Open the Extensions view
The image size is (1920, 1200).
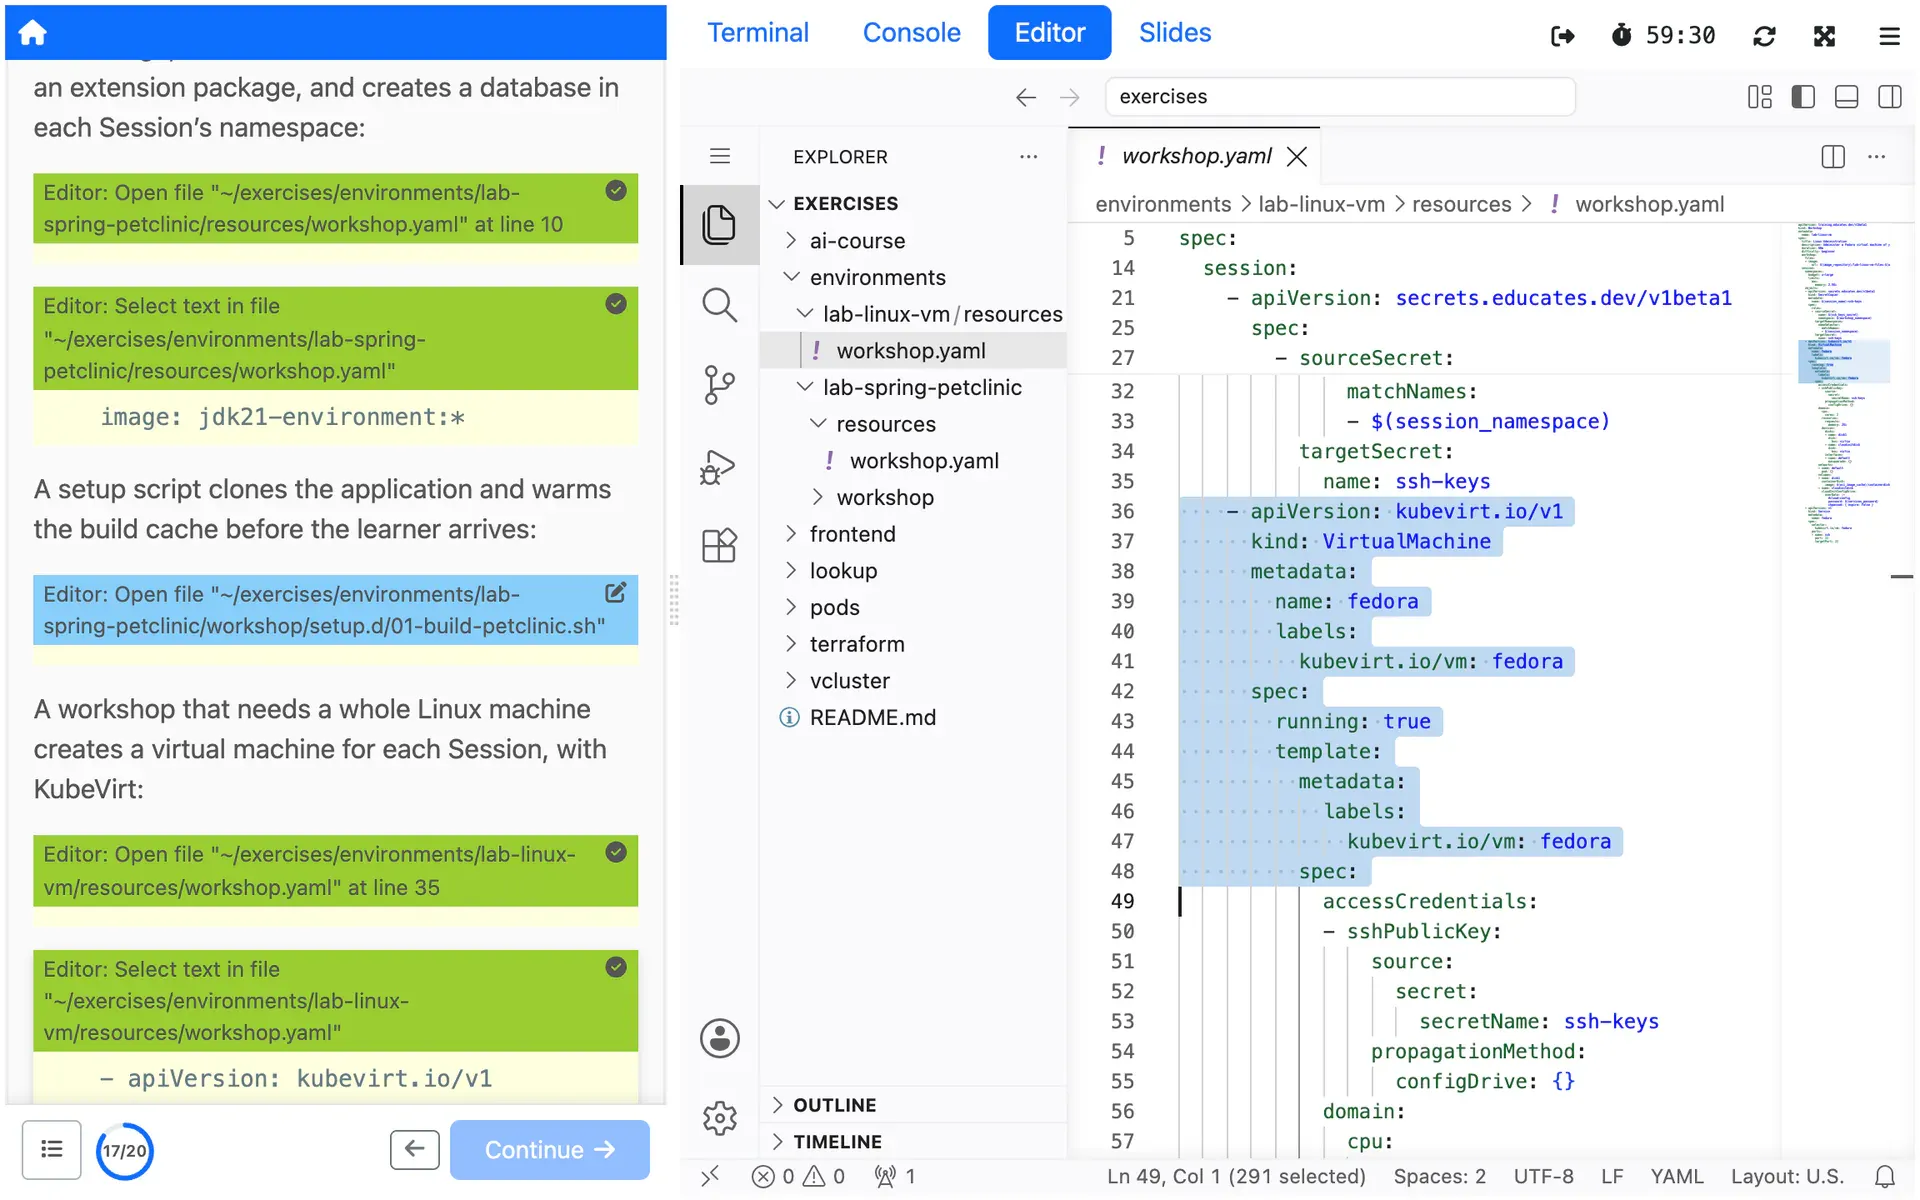point(719,546)
